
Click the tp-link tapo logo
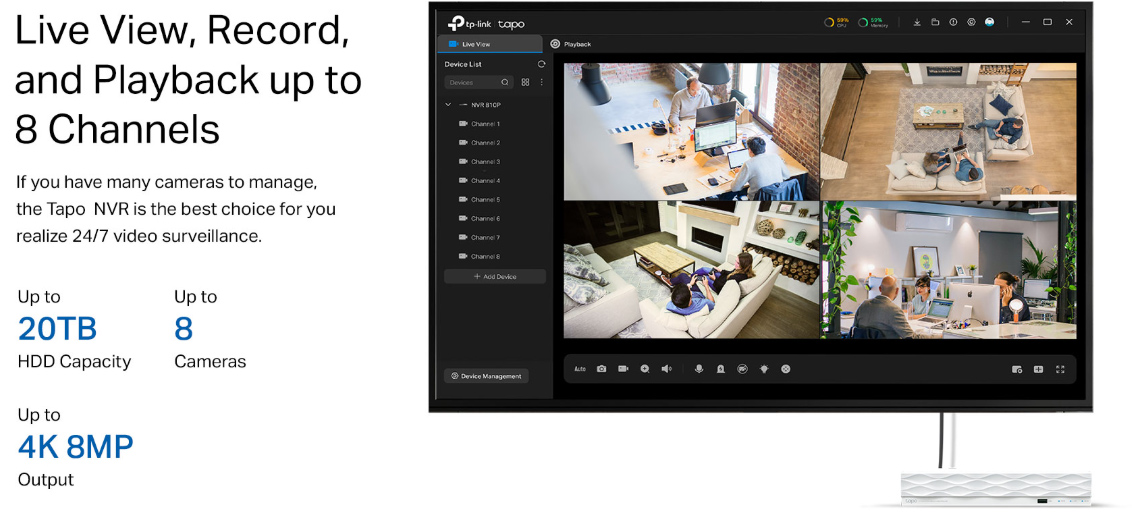pyautogui.click(x=486, y=23)
